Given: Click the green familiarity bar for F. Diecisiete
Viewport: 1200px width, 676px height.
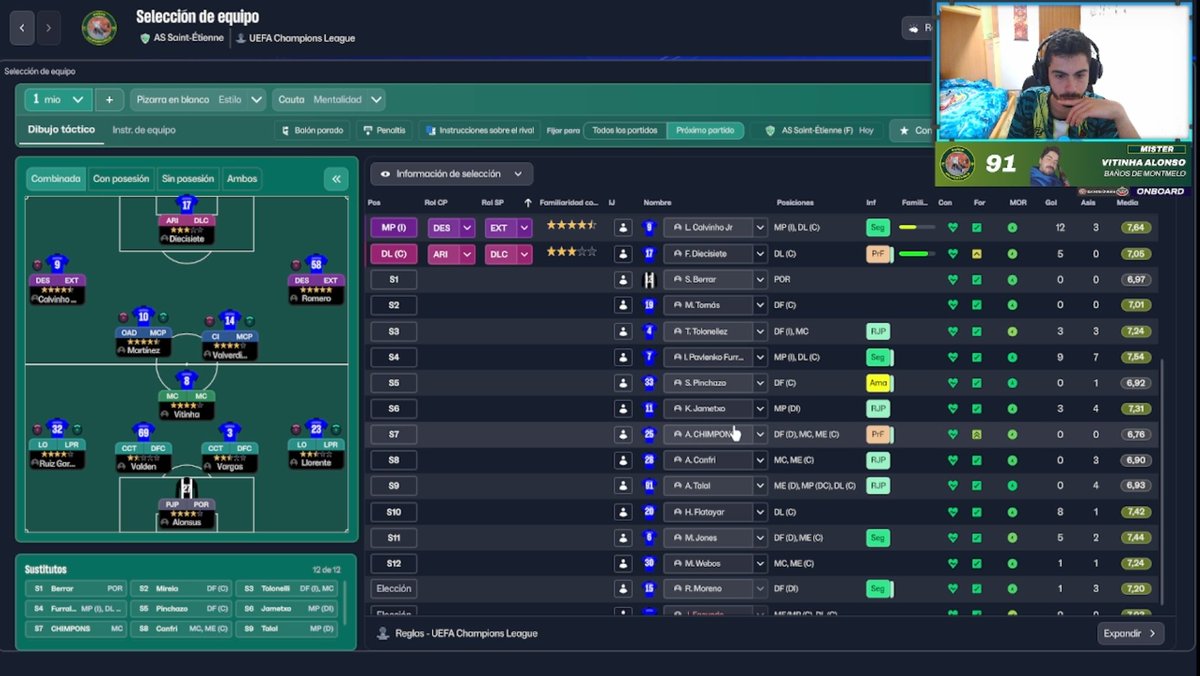Looking at the screenshot, I should click(x=917, y=254).
